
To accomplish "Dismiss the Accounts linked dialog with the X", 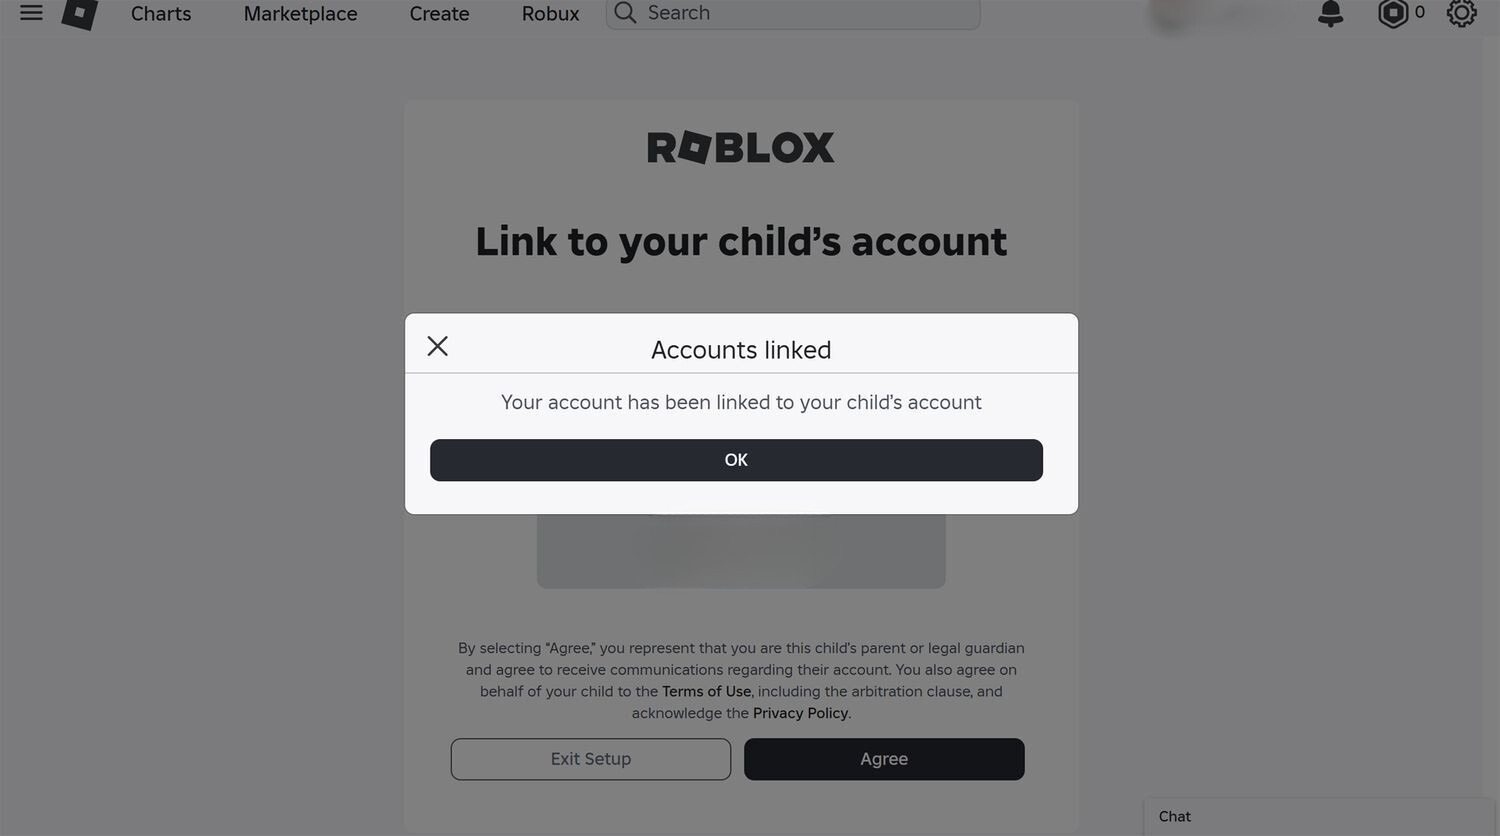I will (437, 346).
